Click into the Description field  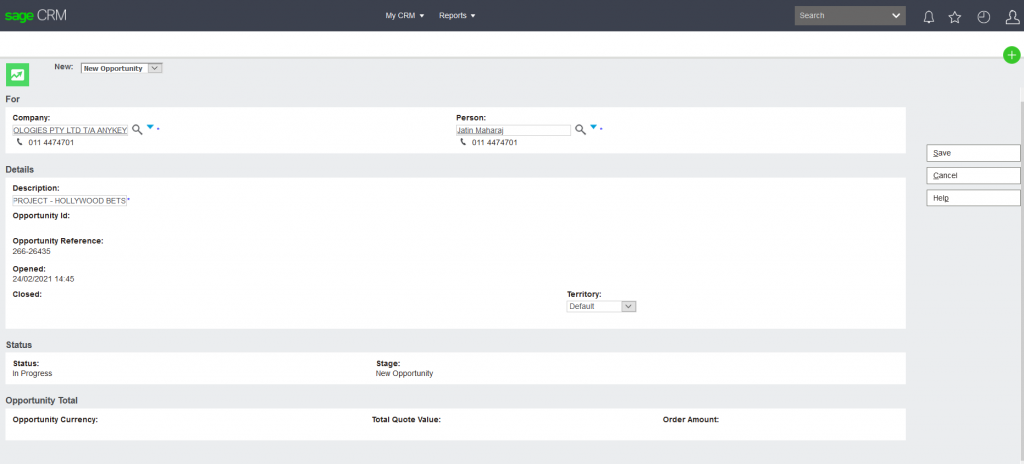point(69,201)
